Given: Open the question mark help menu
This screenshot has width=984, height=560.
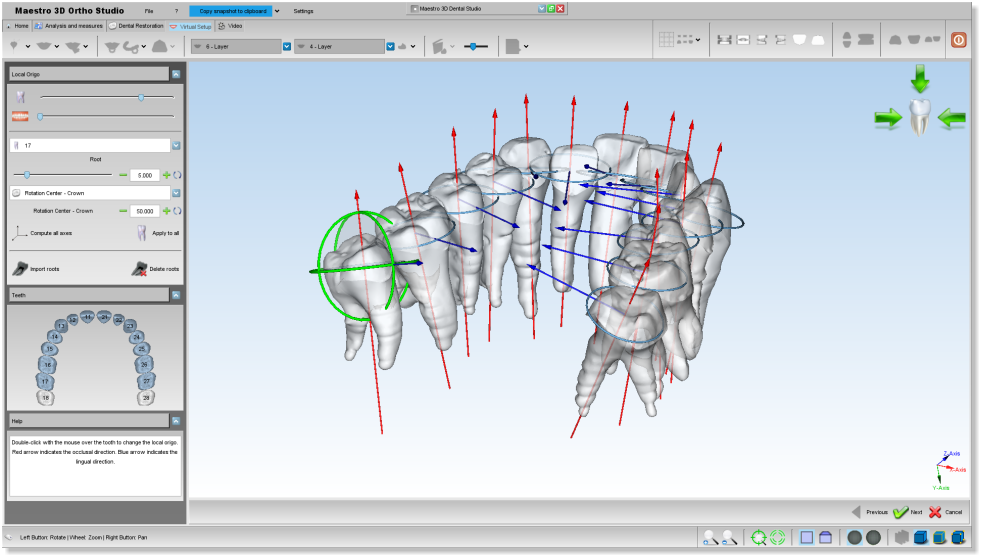Looking at the screenshot, I should (x=176, y=11).
